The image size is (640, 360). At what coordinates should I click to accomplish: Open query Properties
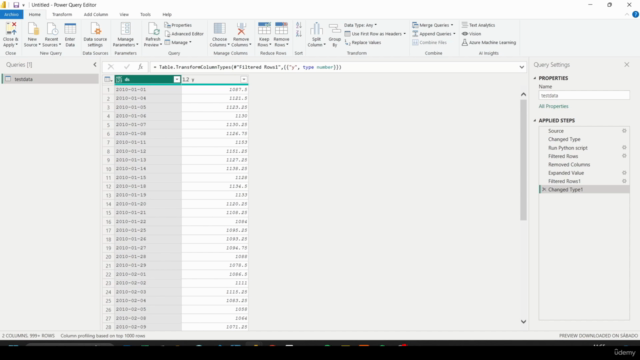[x=178, y=25]
